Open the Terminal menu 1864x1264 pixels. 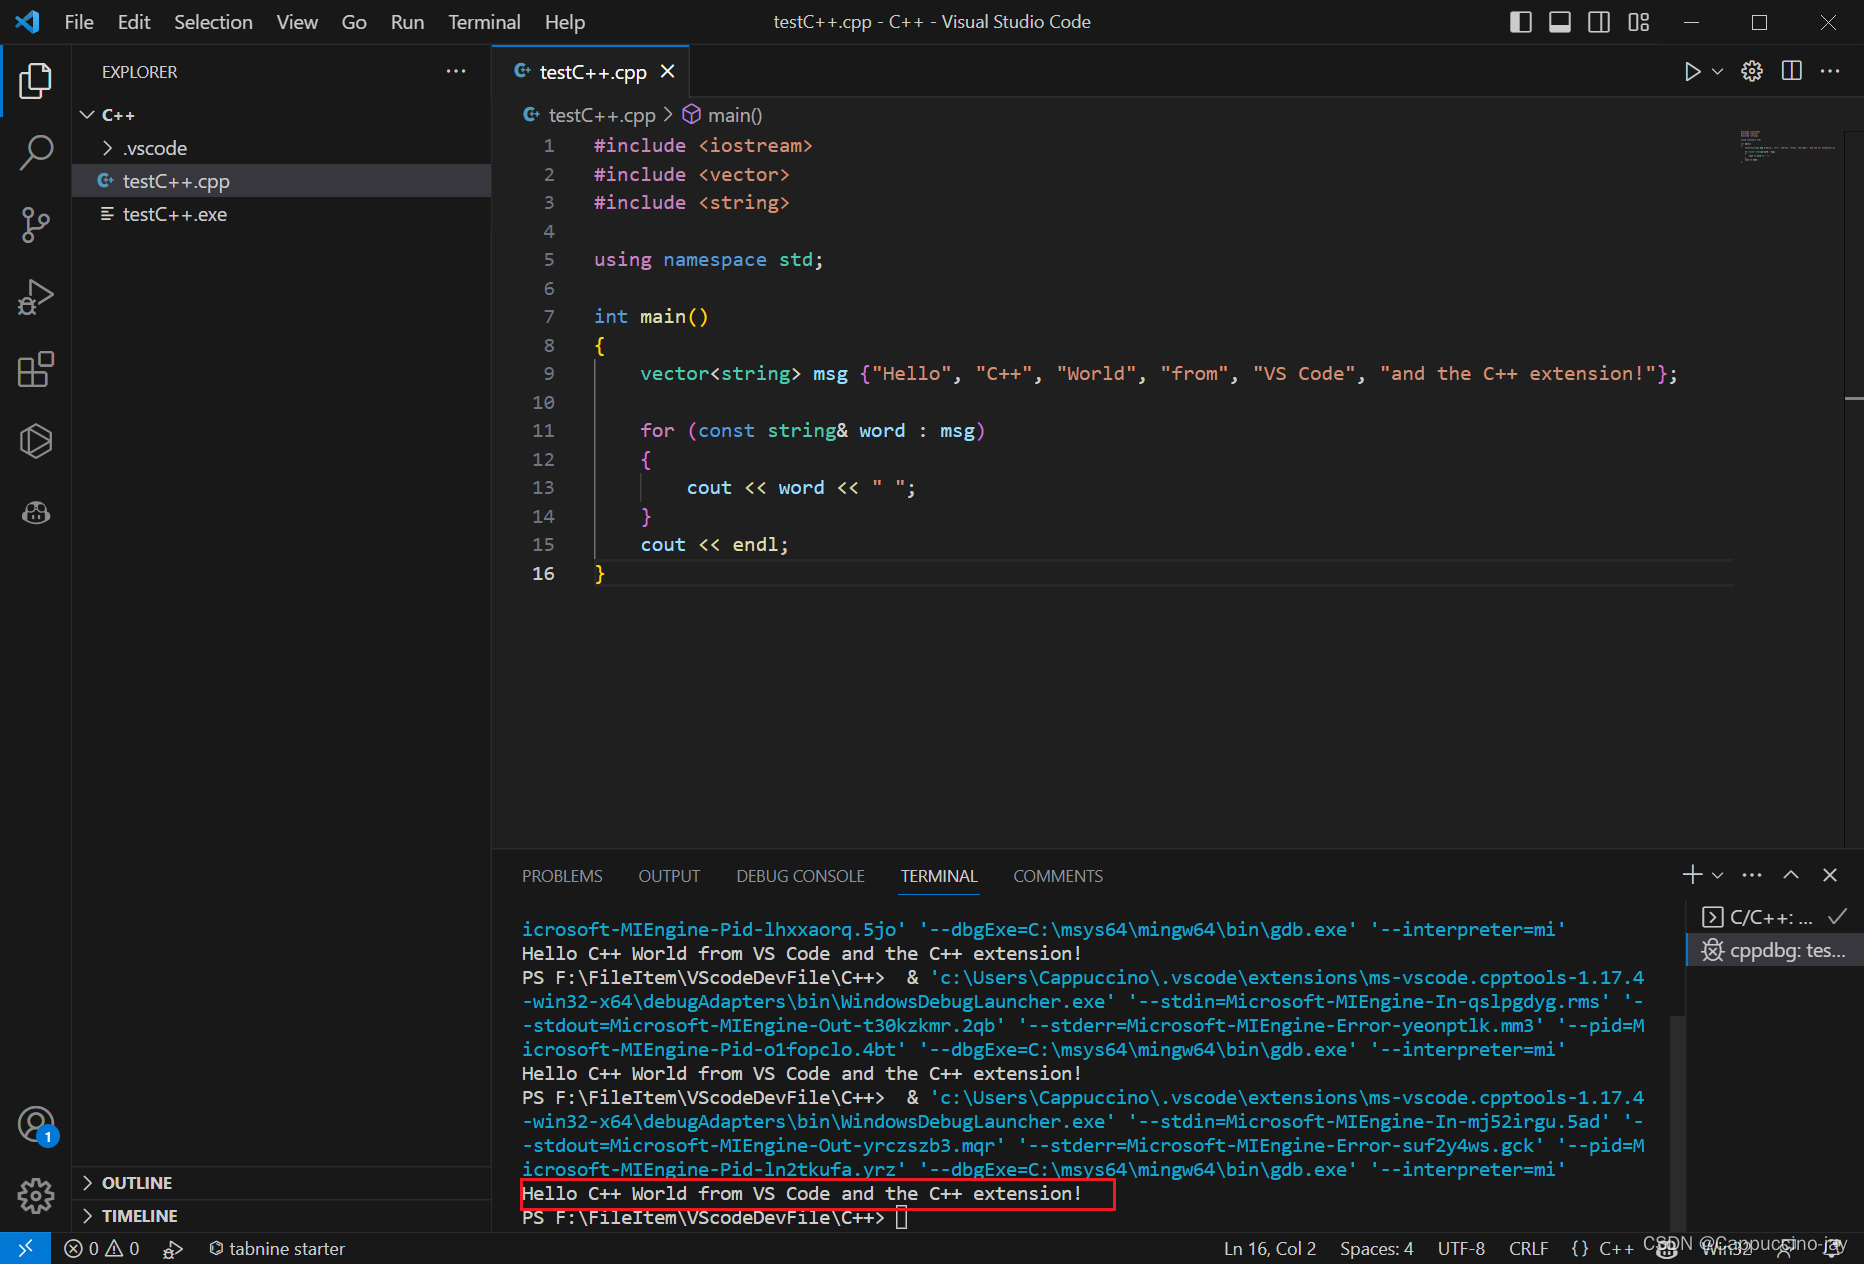(484, 22)
